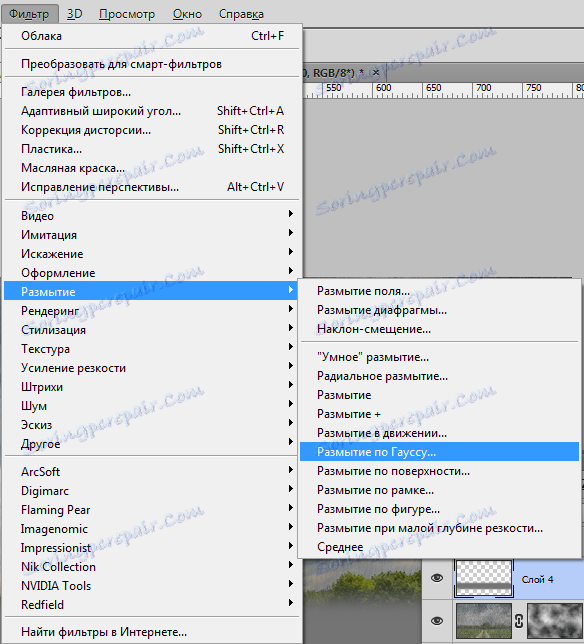Open the Окно menu in menu bar
Screen dimensions: 584x644
(187, 14)
